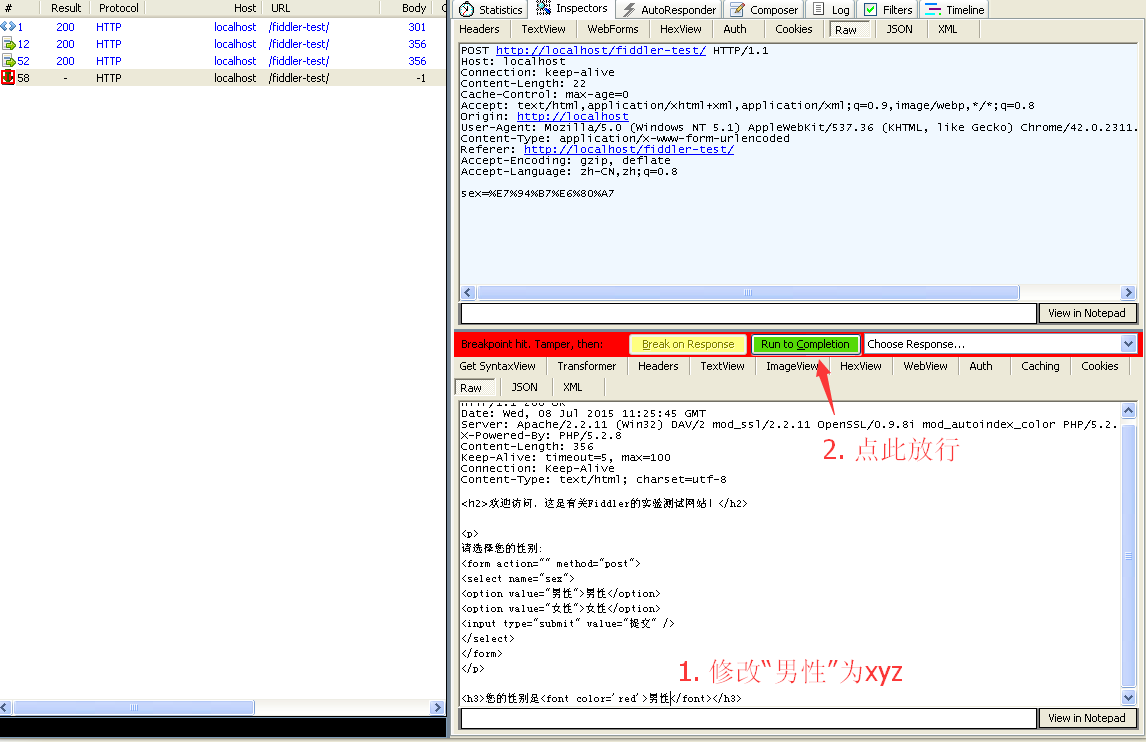
Task: Click the session 1 redirect icon
Action: [x=8, y=26]
